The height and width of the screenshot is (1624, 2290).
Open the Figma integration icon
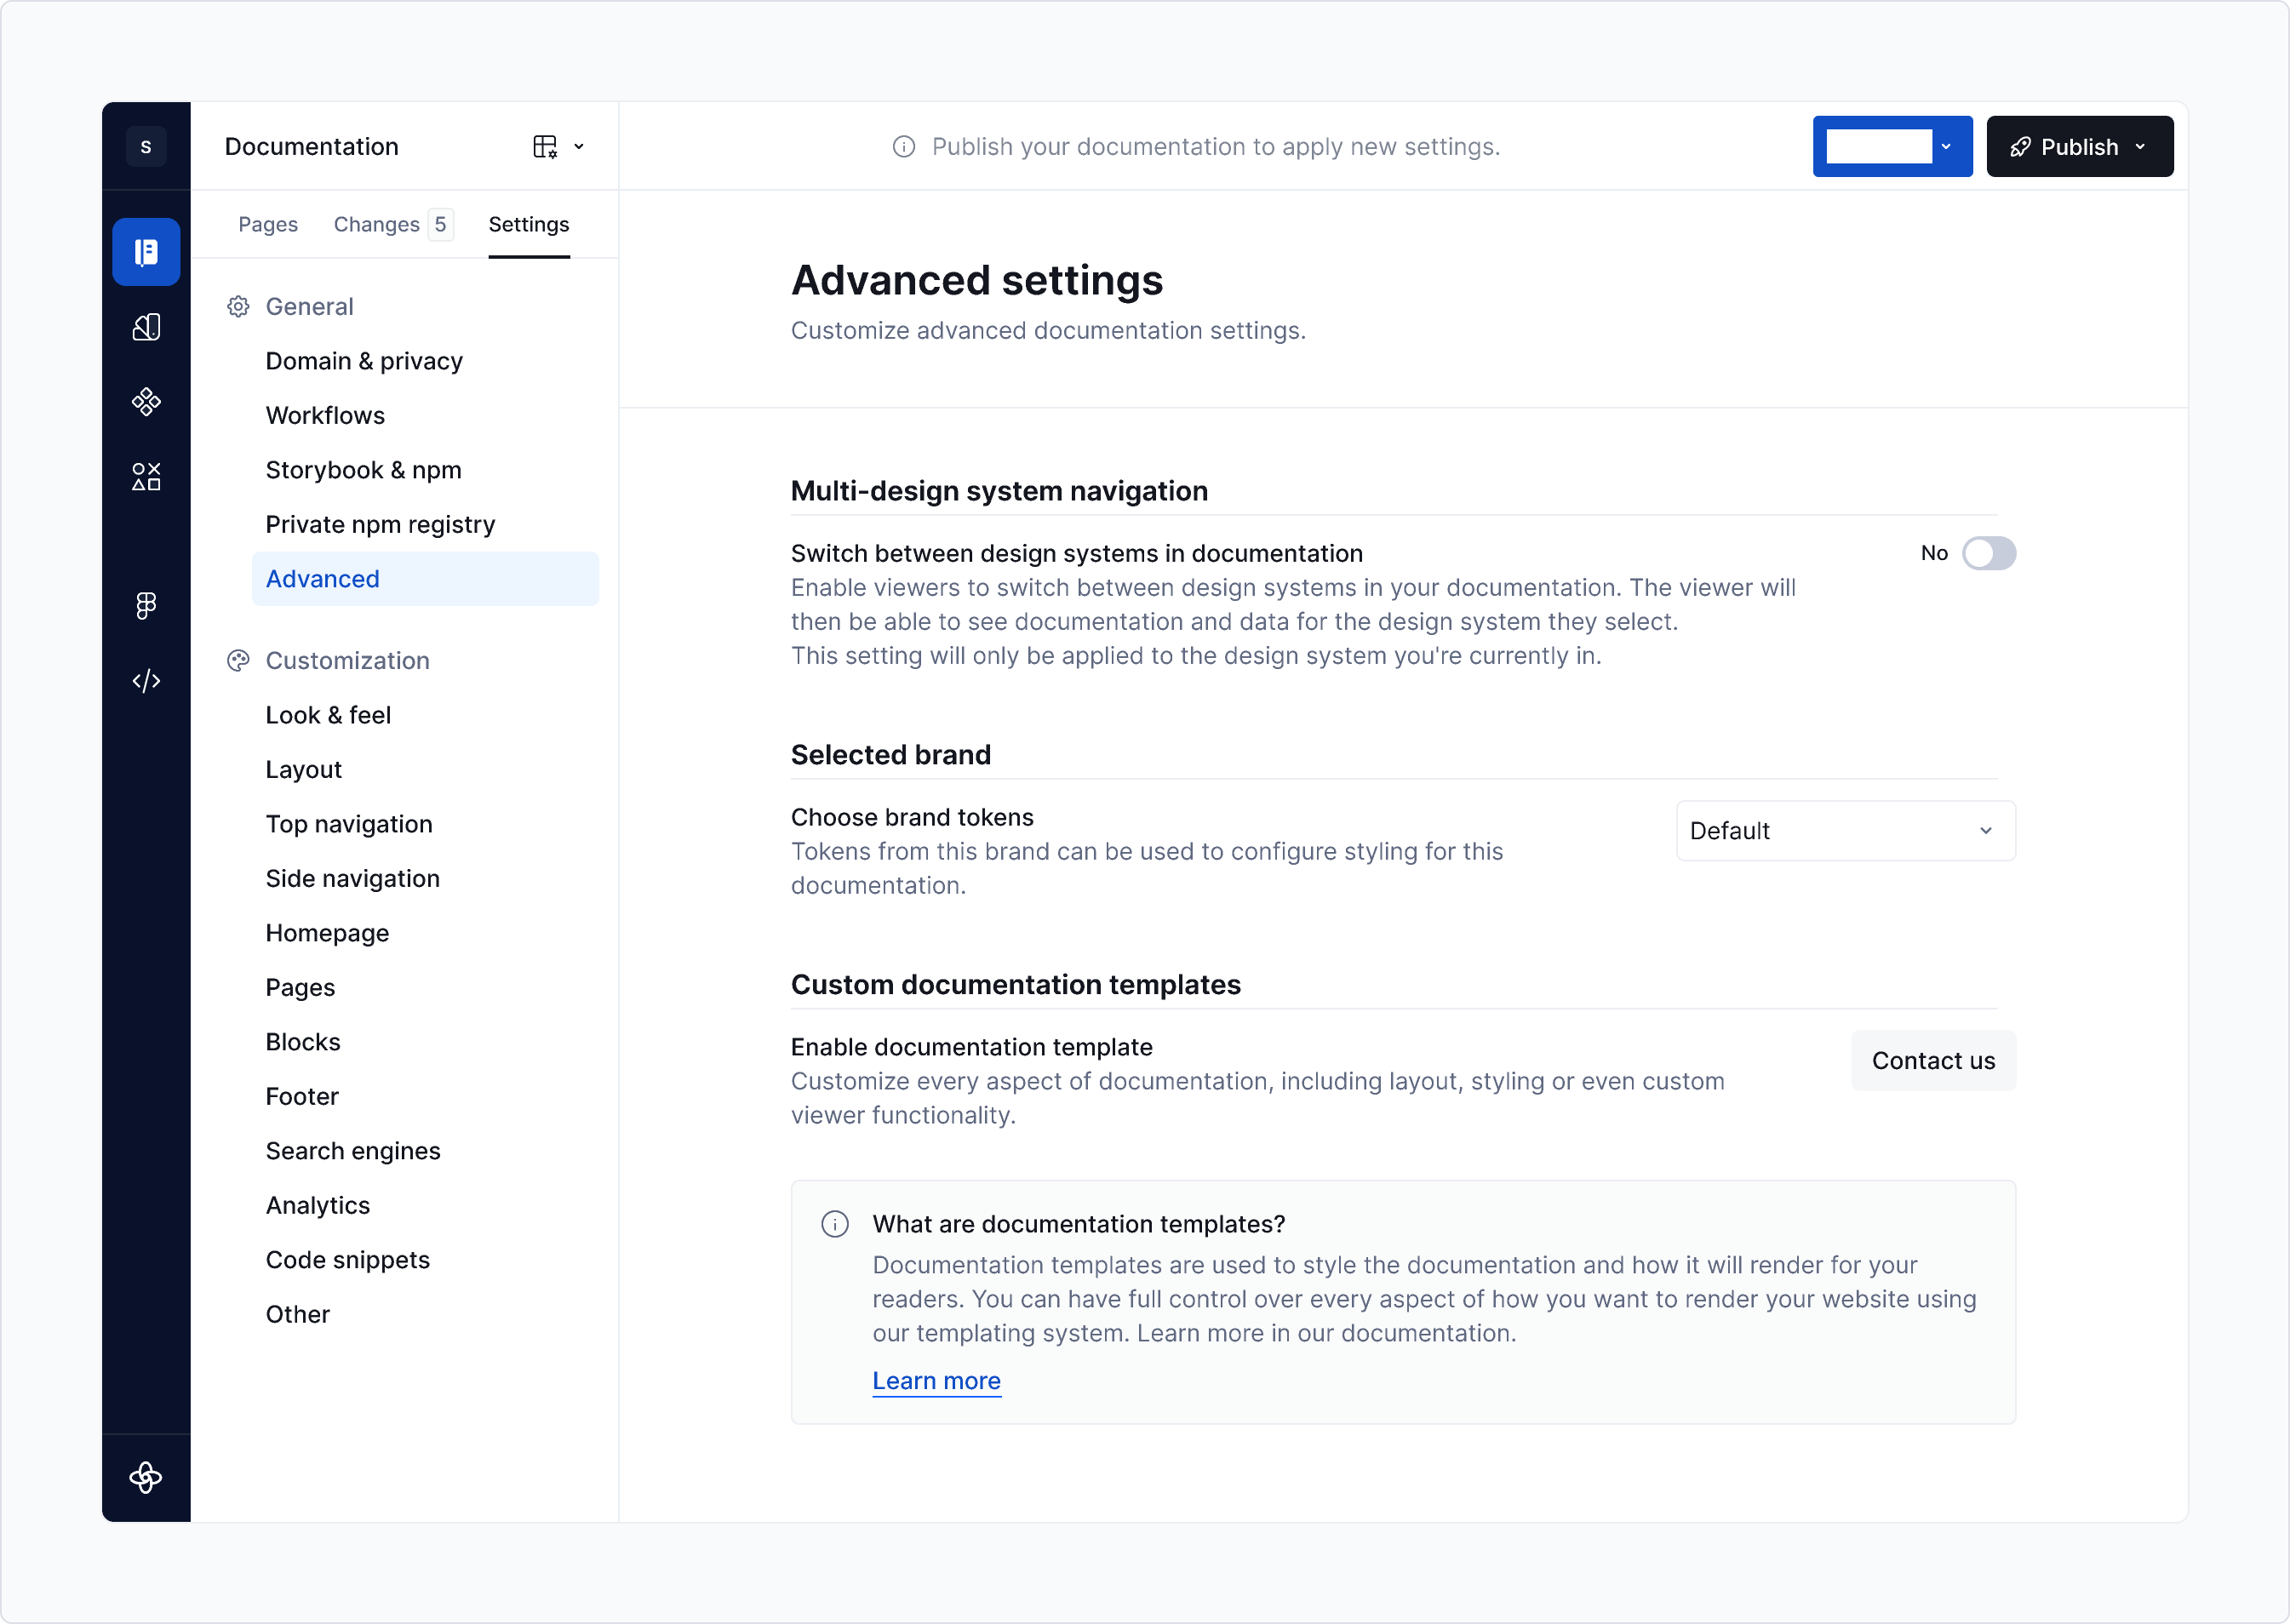click(146, 604)
